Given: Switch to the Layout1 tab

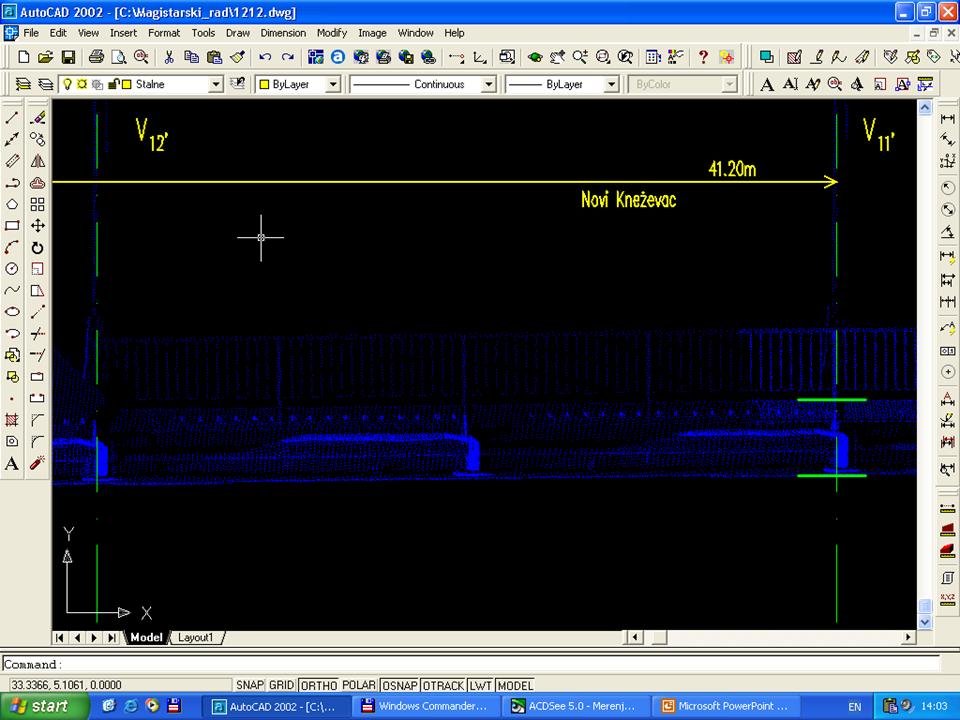Looking at the screenshot, I should coord(196,637).
